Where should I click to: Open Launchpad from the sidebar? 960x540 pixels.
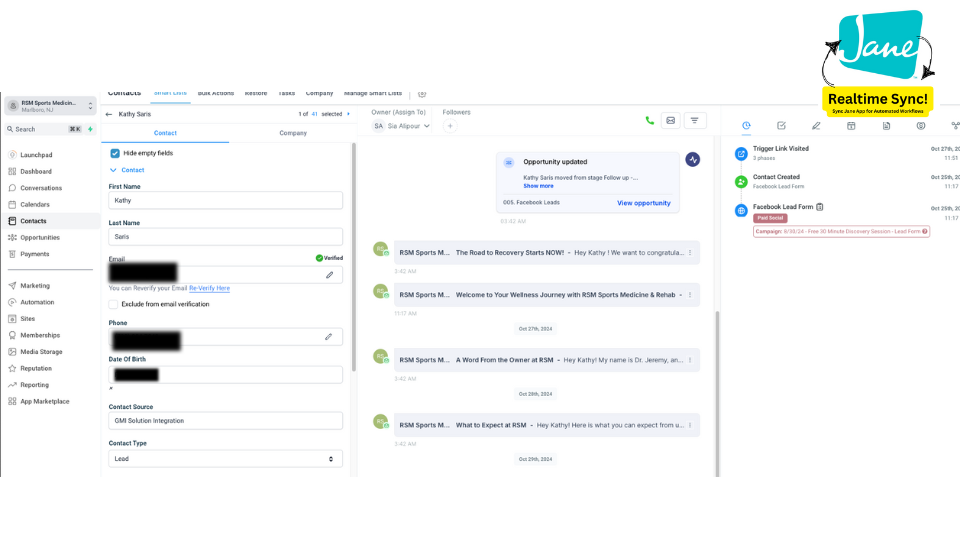pos(36,155)
